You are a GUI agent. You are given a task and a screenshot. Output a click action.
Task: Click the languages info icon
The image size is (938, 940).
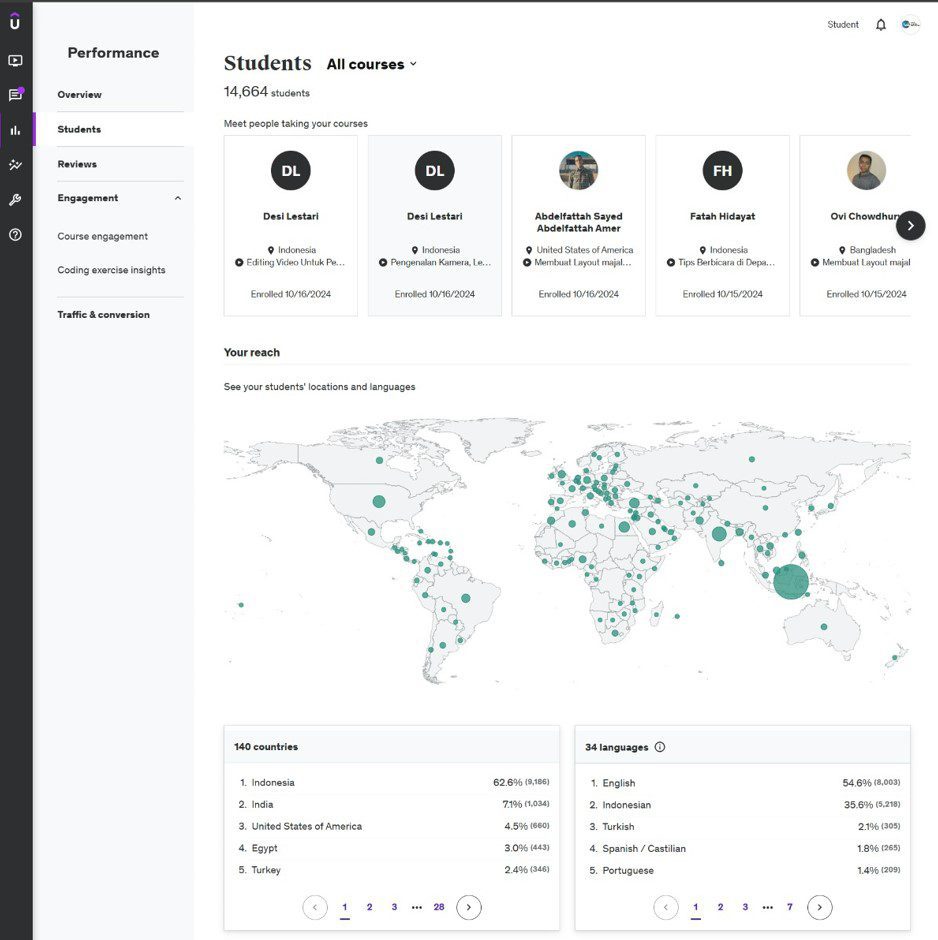(x=660, y=747)
